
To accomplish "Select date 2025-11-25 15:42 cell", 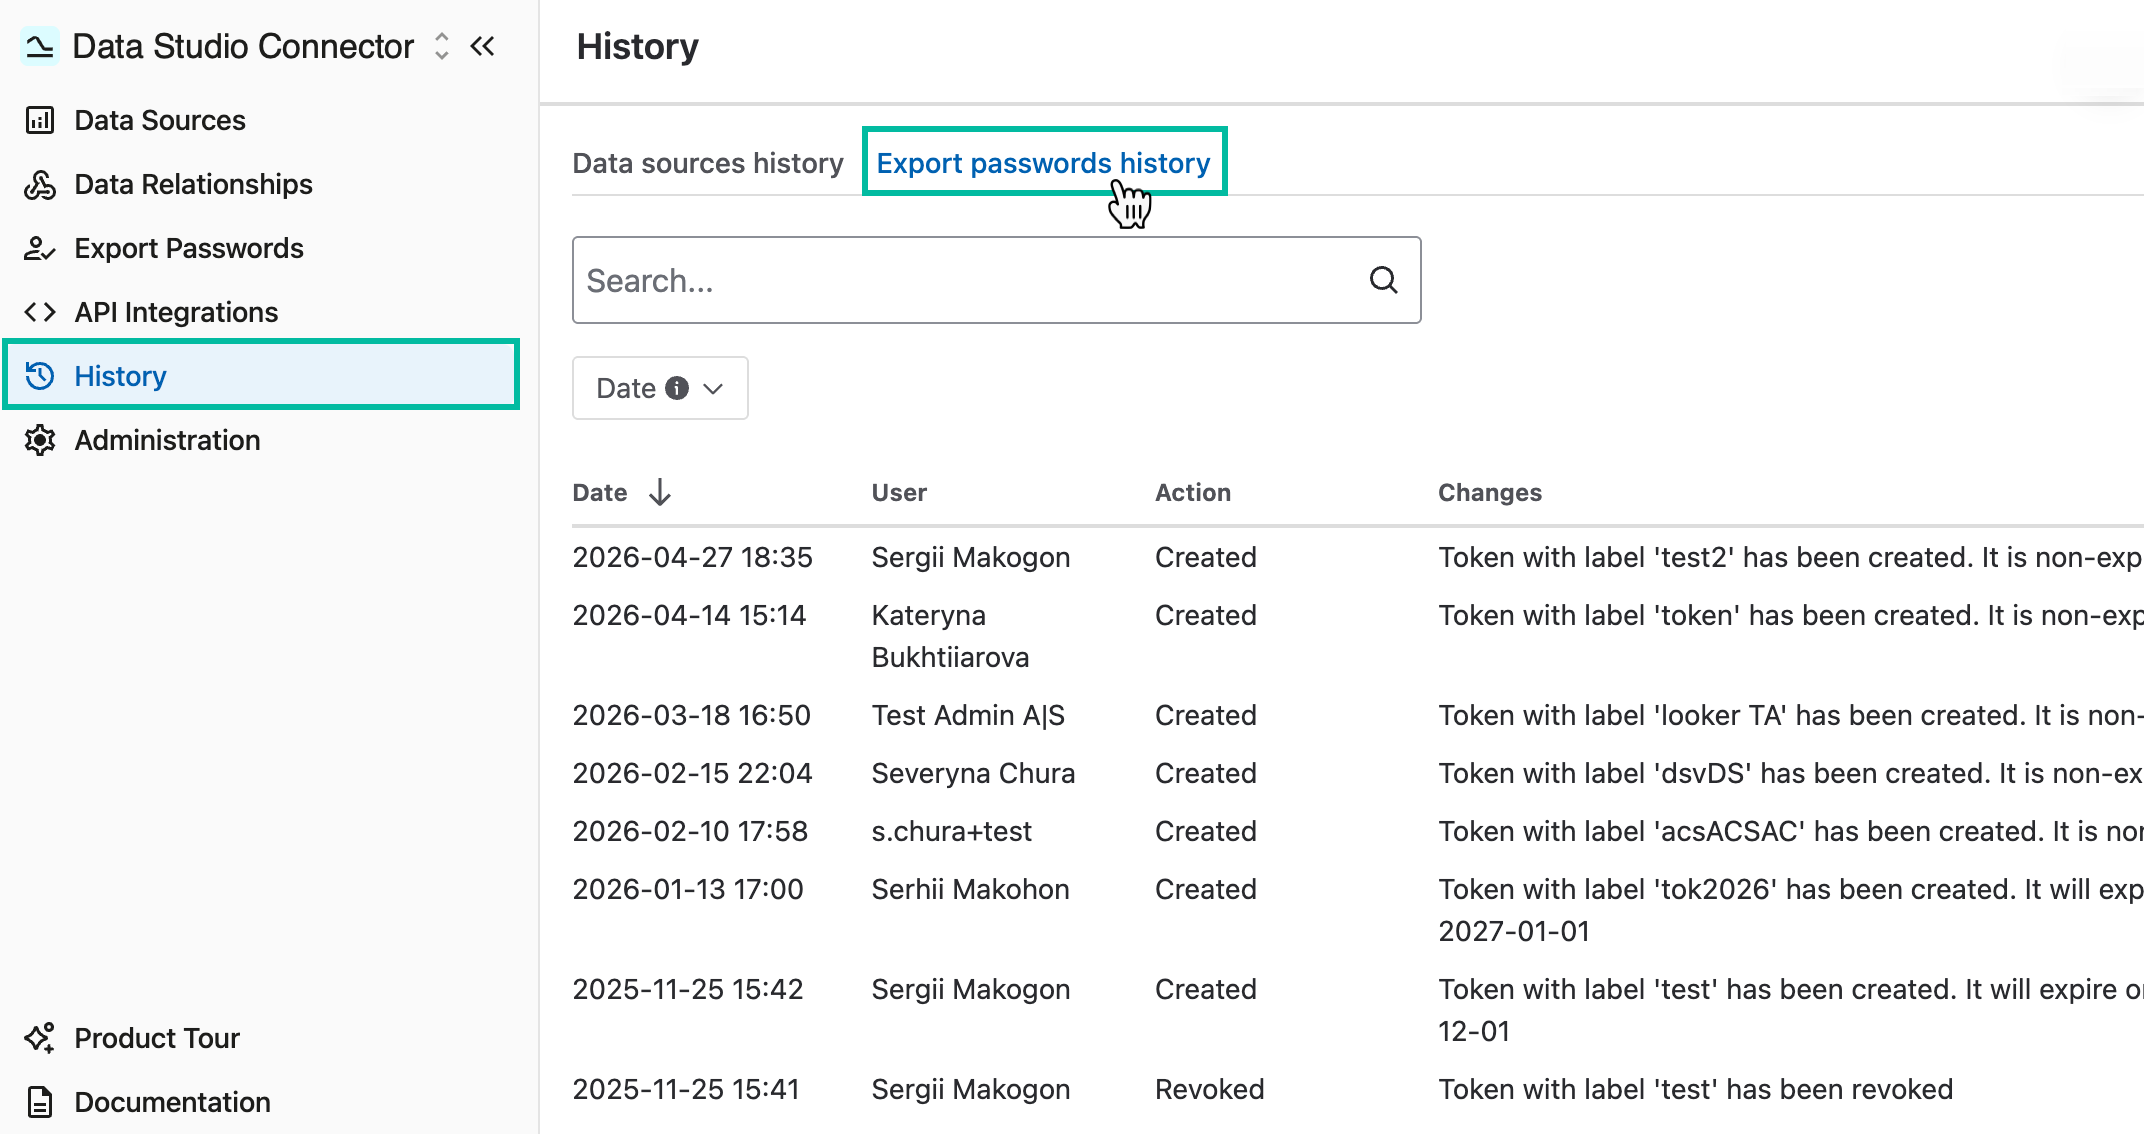I will pos(688,989).
